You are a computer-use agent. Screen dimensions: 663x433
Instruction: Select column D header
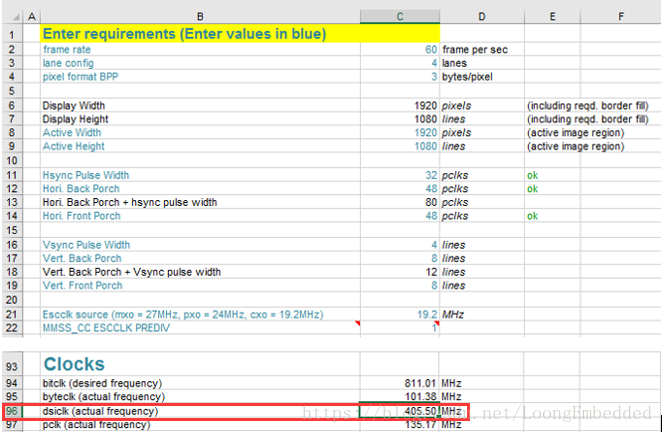482,16
